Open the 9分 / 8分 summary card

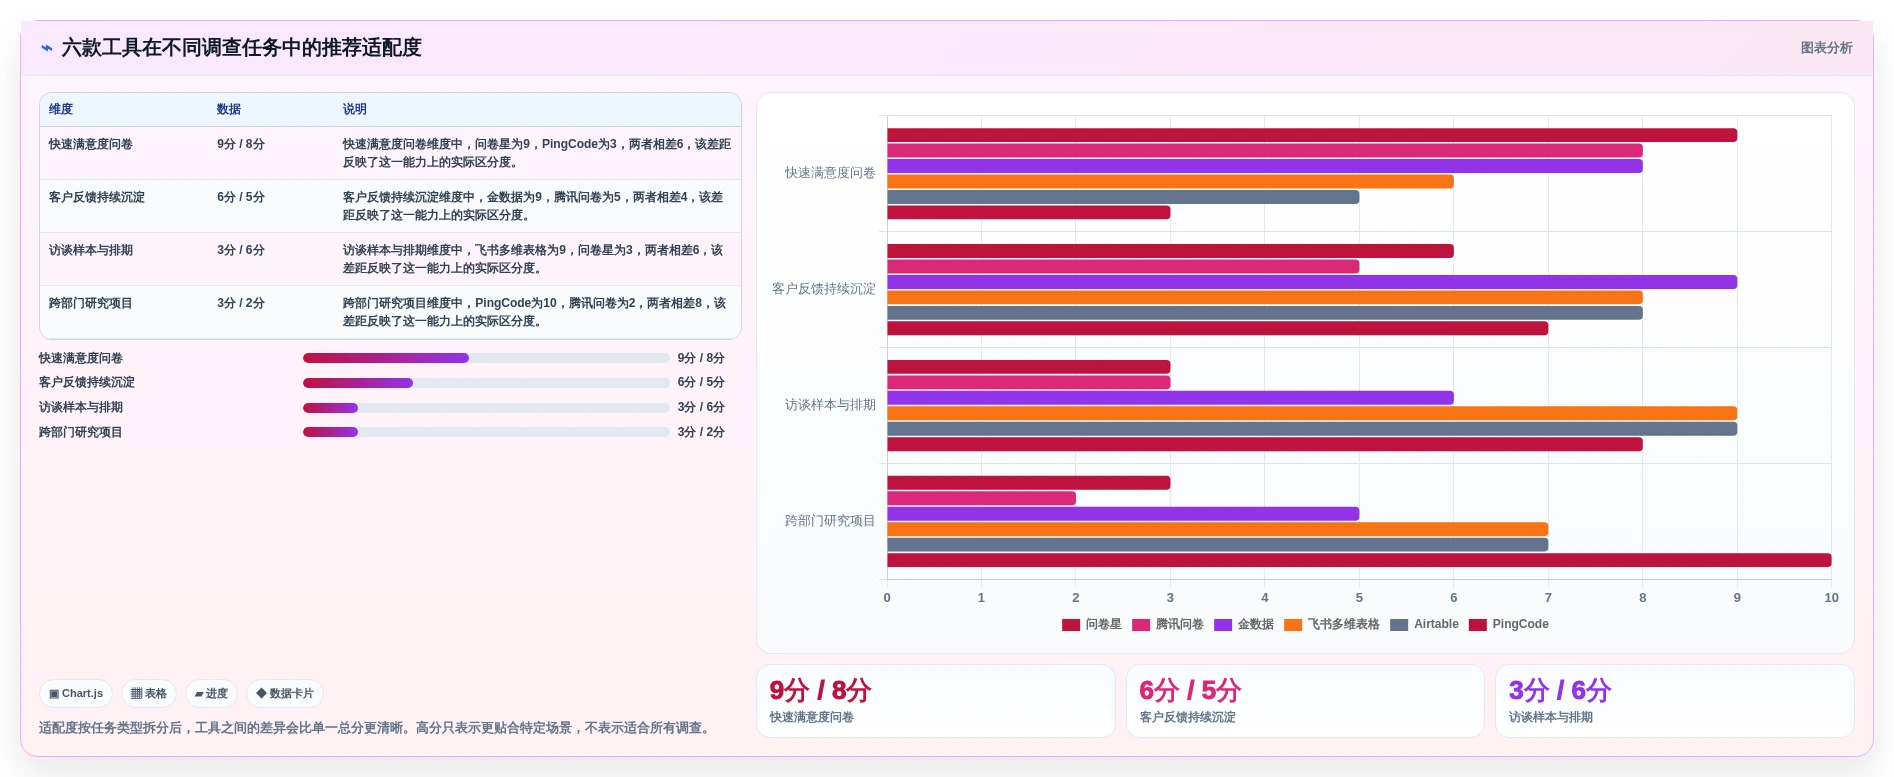click(935, 701)
